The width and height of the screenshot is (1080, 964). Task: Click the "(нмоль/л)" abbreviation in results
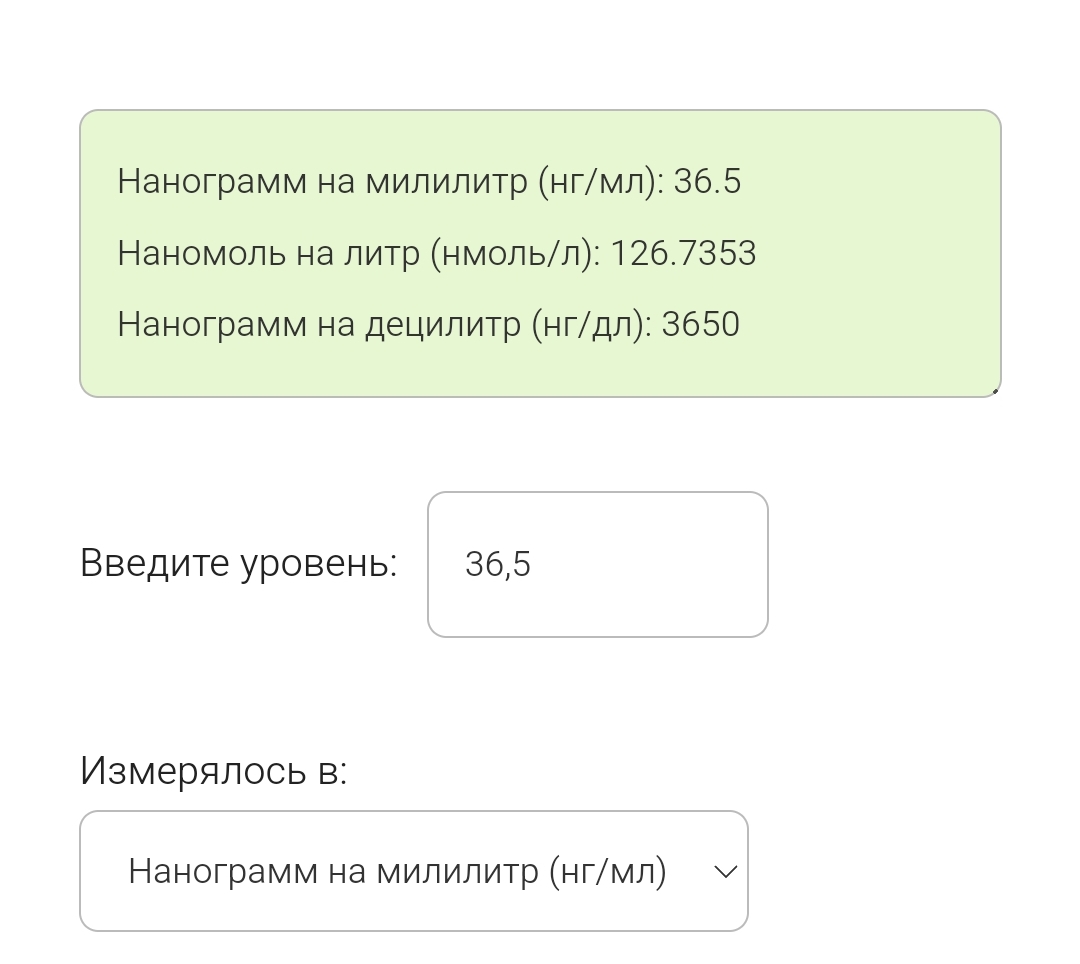point(514,253)
